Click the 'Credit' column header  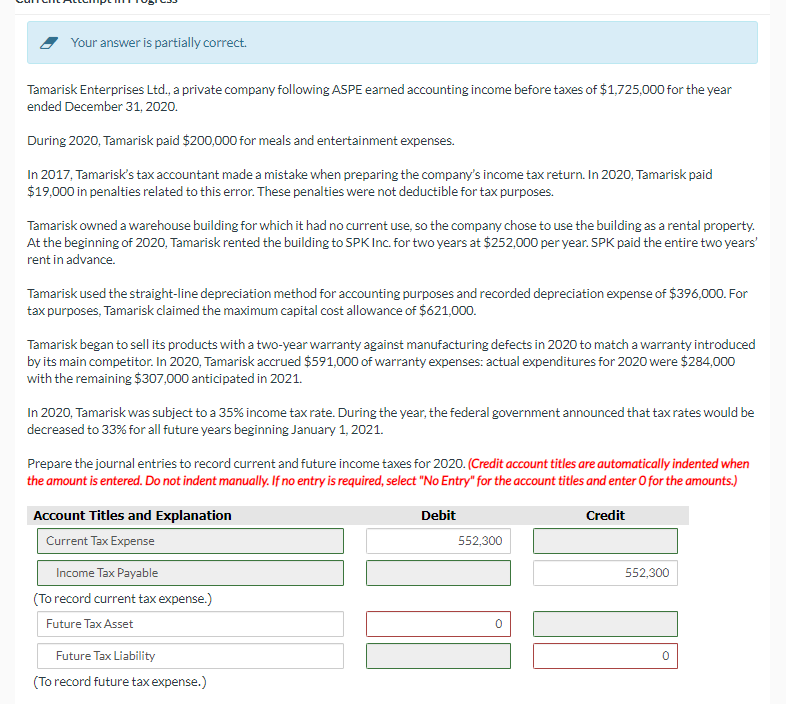tap(605, 515)
